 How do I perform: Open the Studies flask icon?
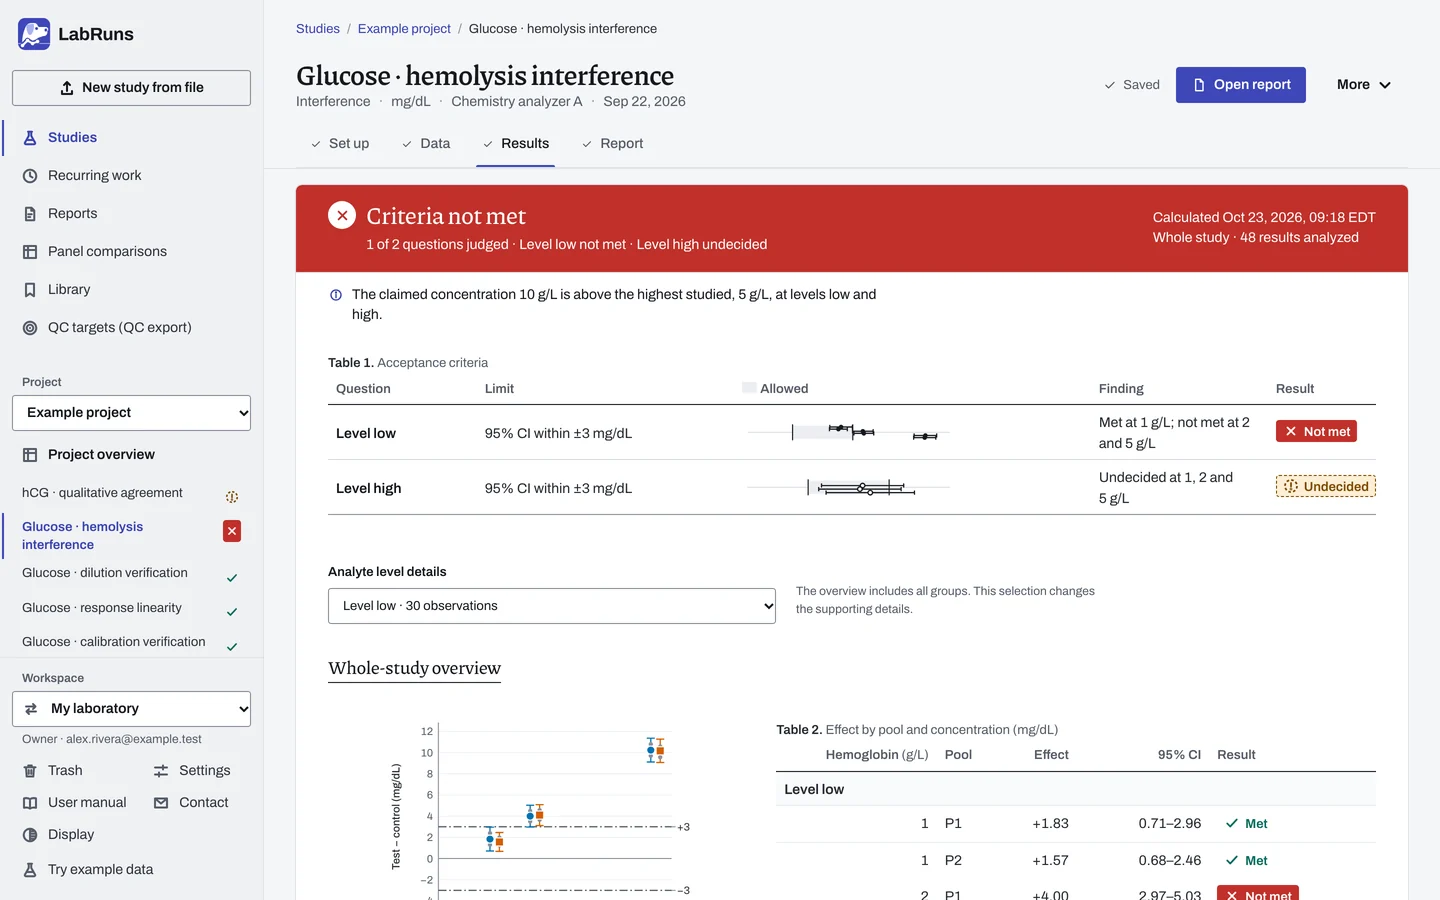[30, 138]
